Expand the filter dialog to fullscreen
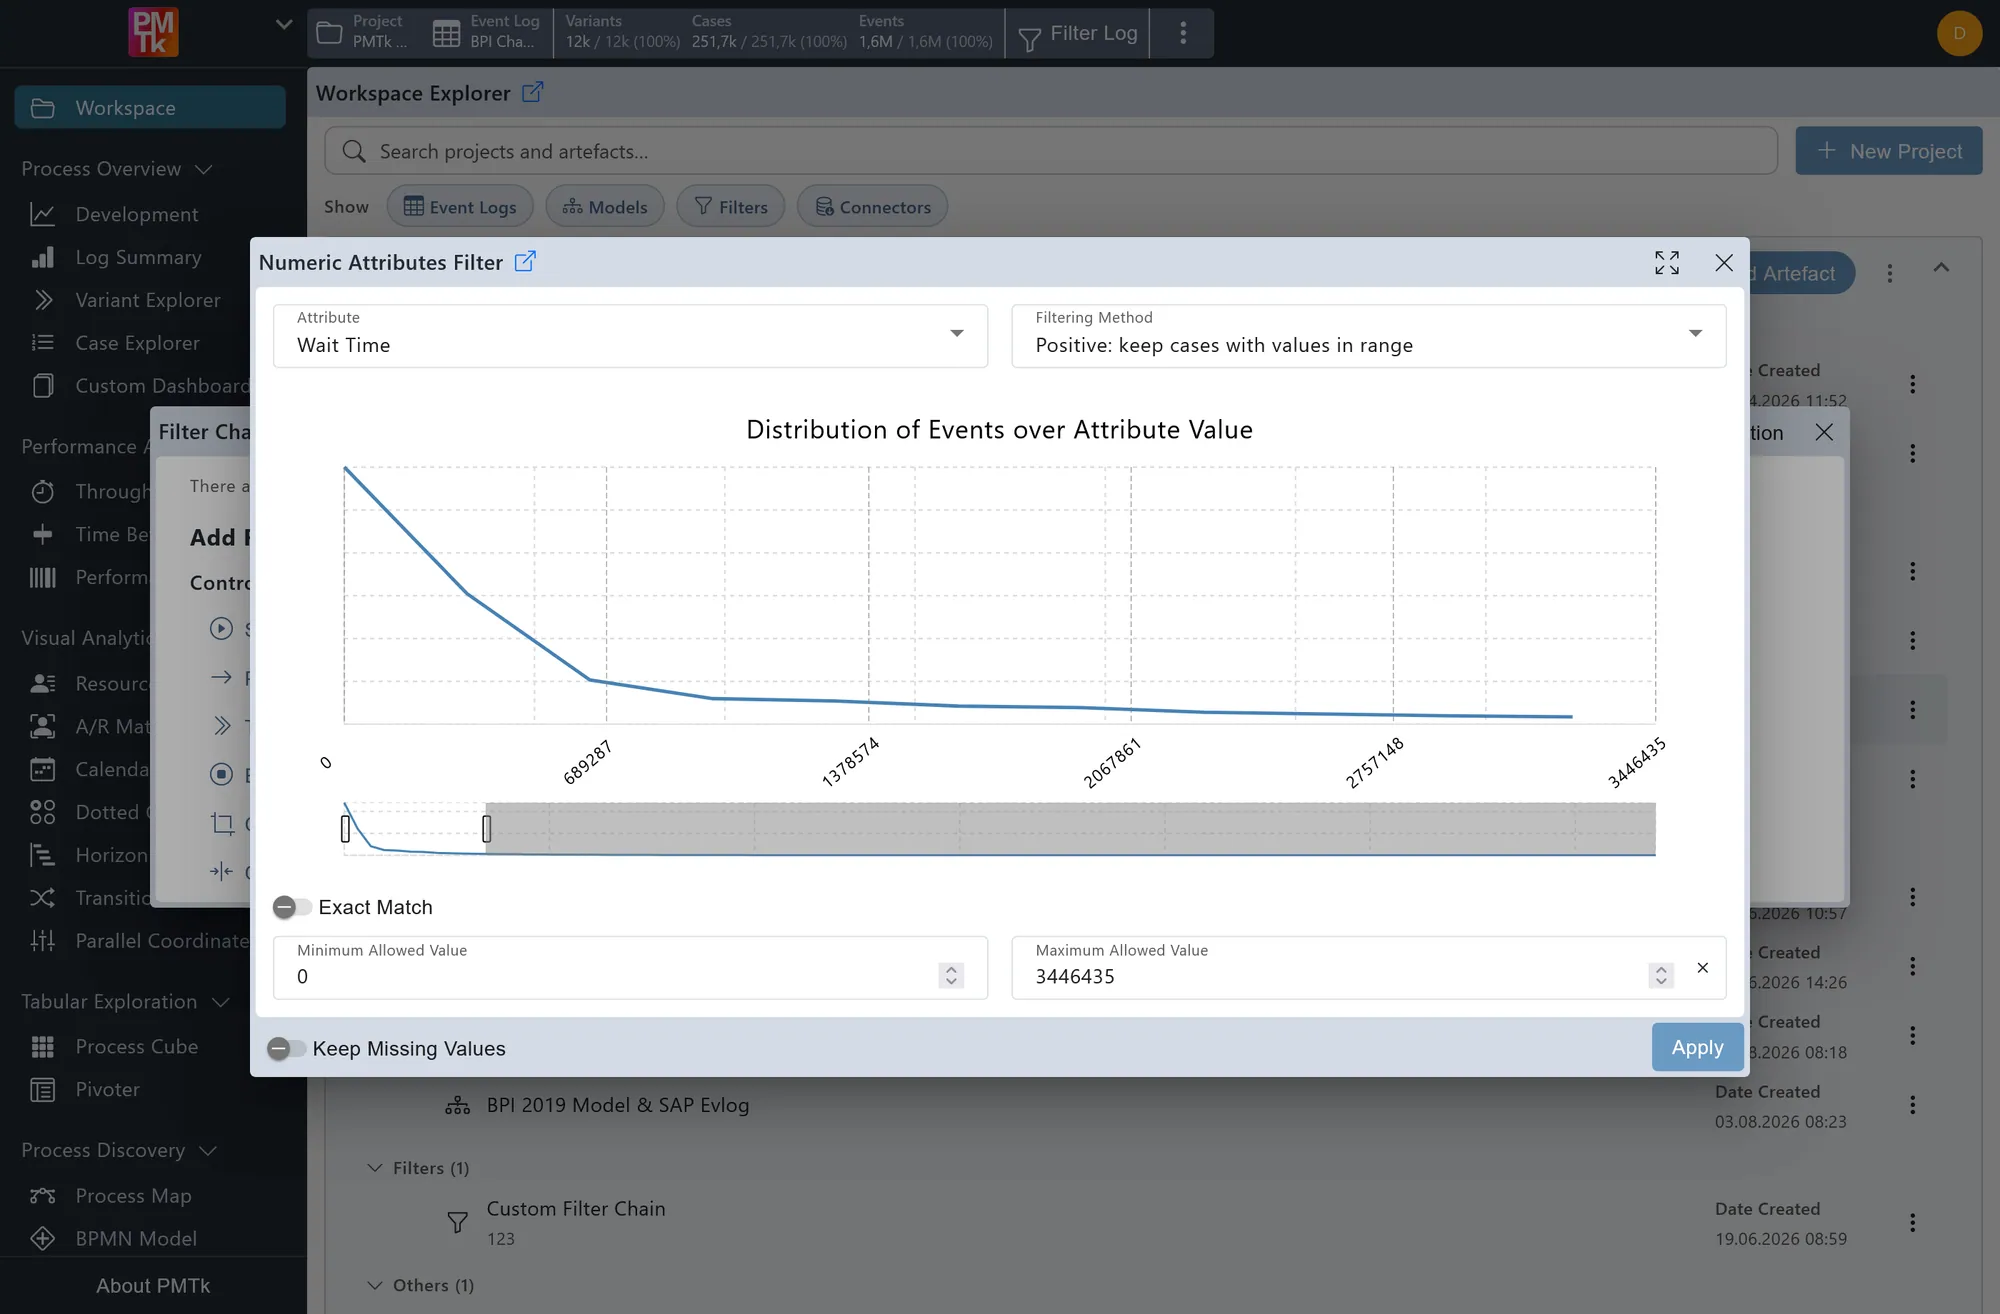This screenshot has height=1314, width=2000. pos(1667,262)
